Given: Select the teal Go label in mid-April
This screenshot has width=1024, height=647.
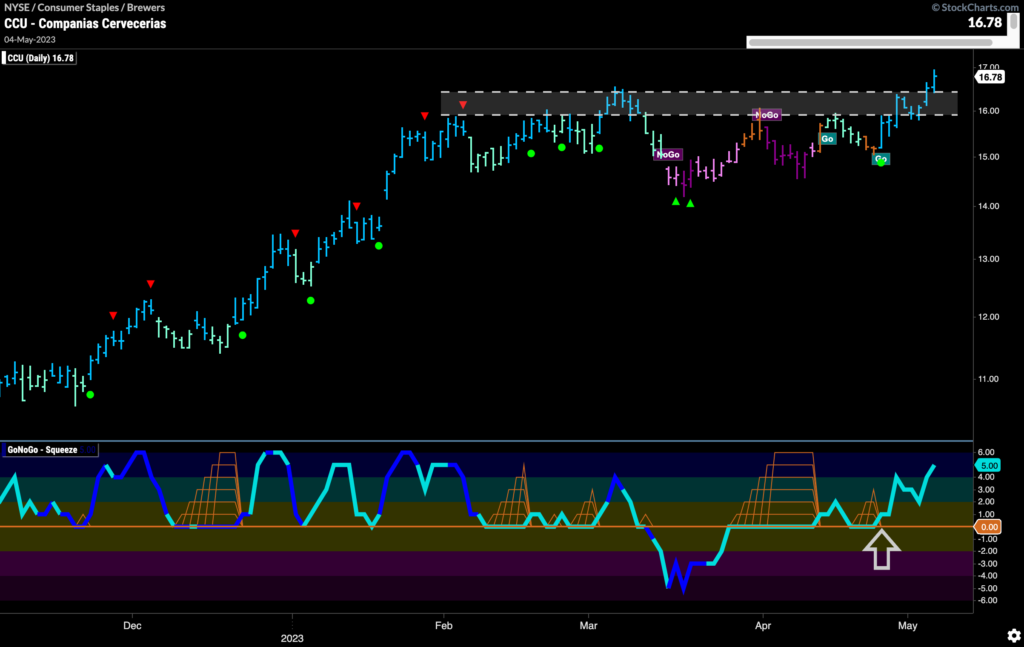Looking at the screenshot, I should (x=827, y=139).
